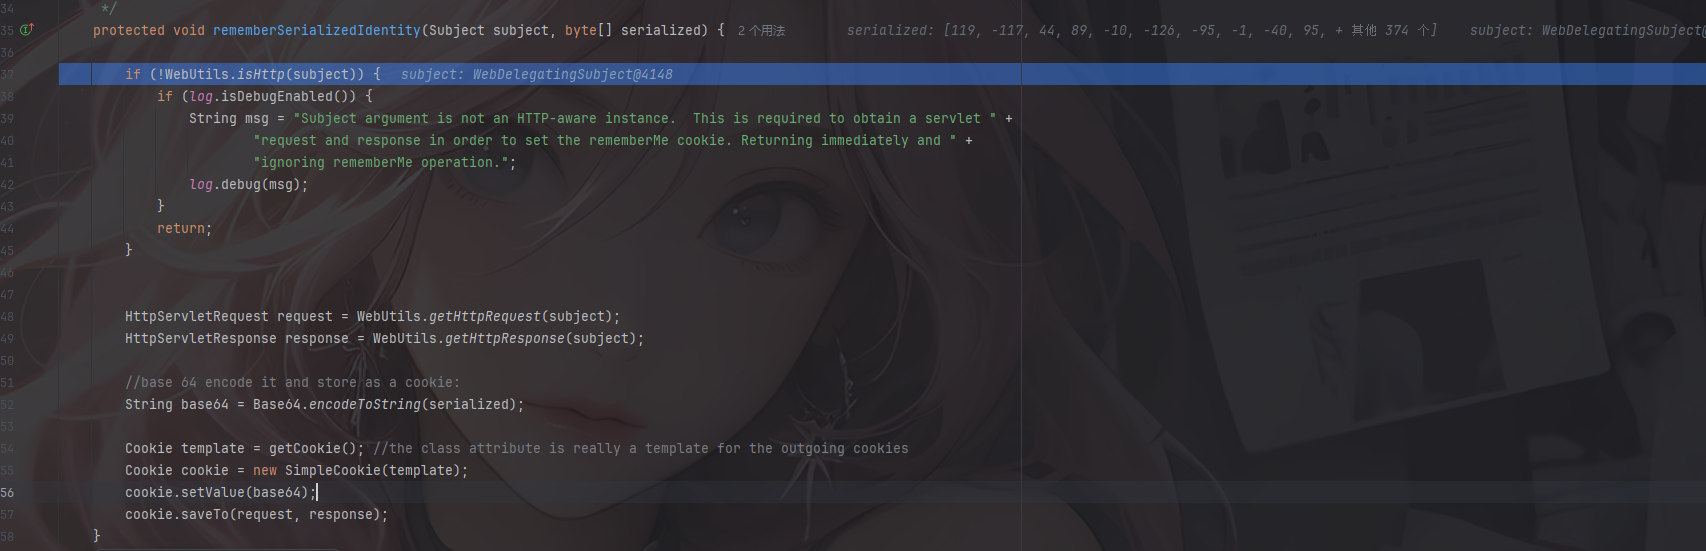Click the getHttpResponse method call

504,339
